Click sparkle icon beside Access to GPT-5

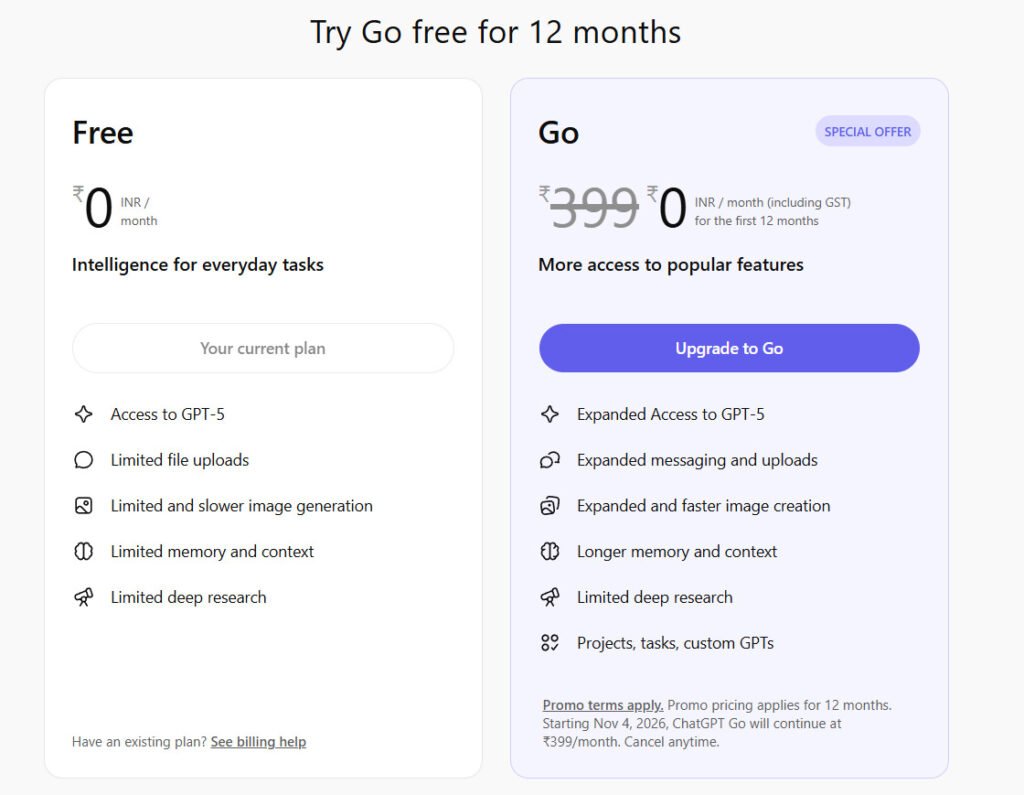[x=84, y=414]
